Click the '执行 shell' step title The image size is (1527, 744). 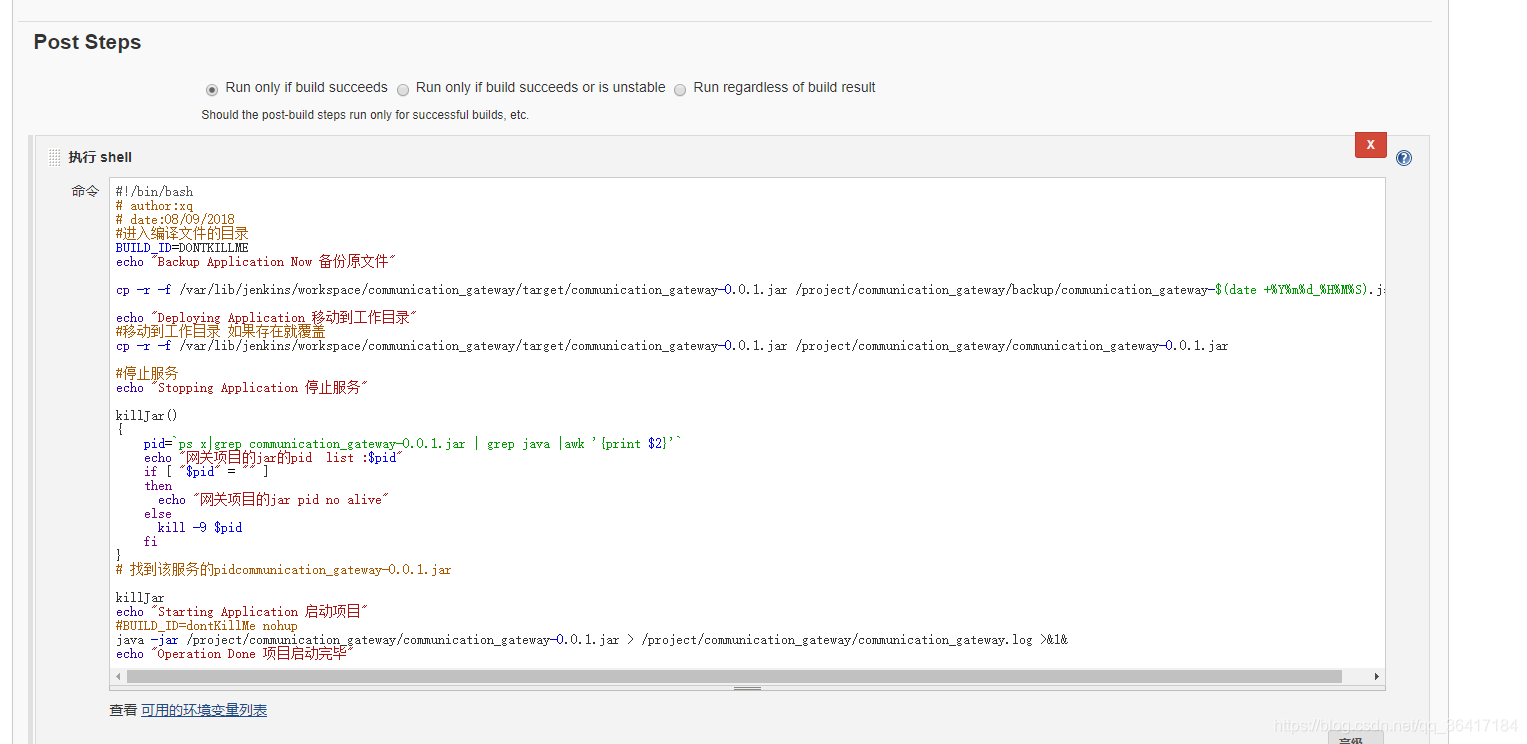(x=100, y=157)
